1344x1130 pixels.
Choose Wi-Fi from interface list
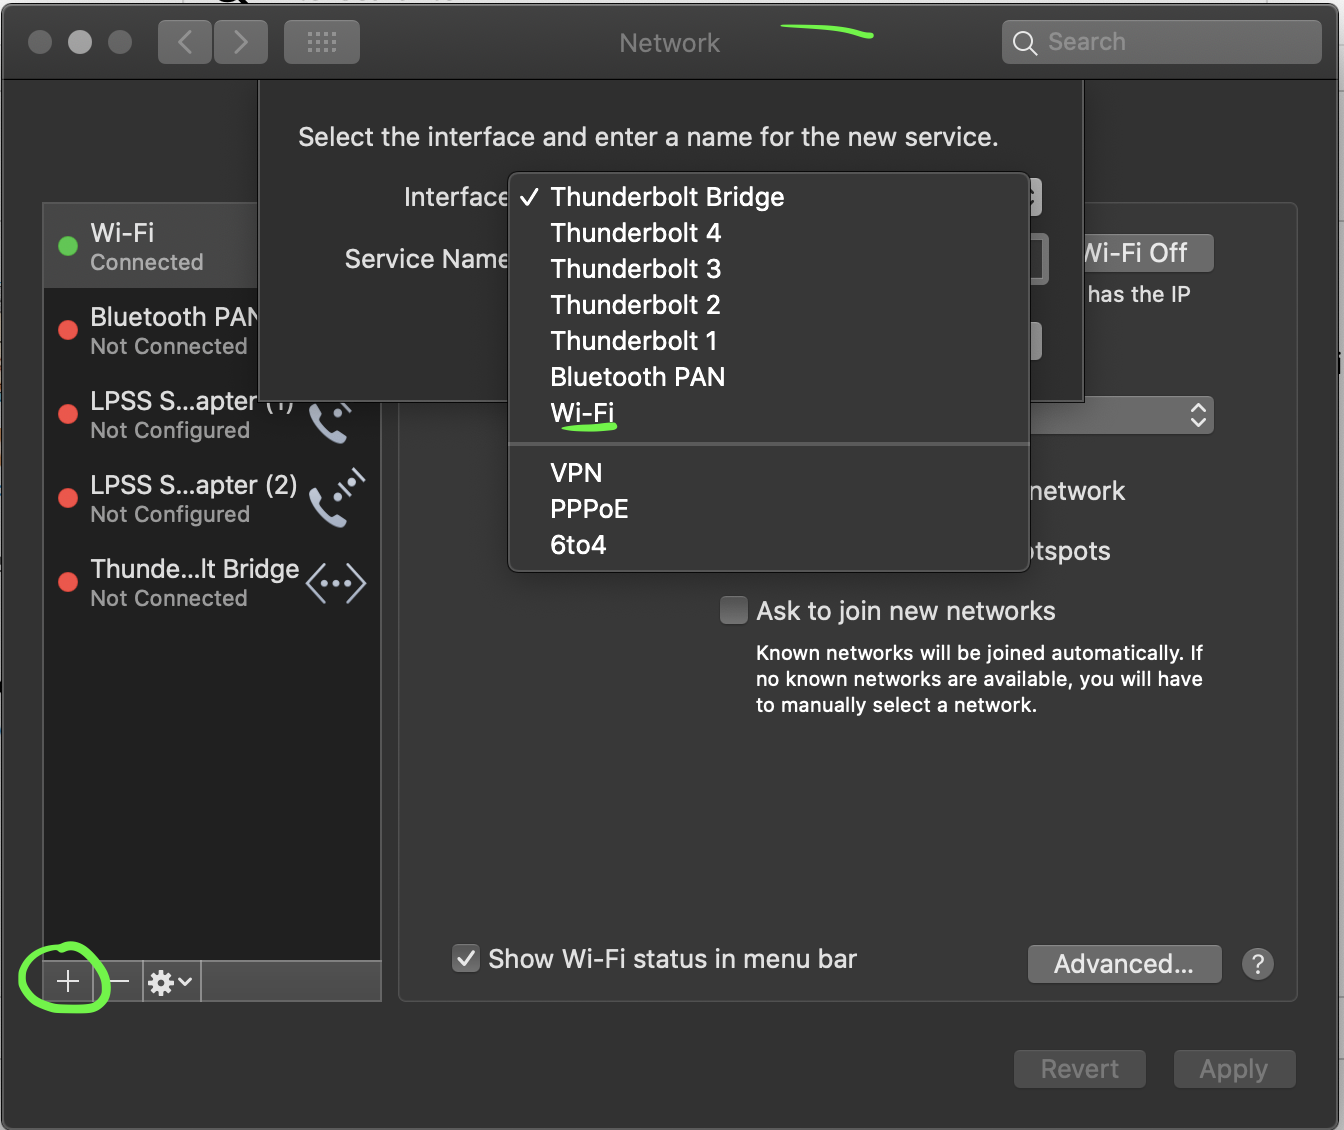point(582,413)
